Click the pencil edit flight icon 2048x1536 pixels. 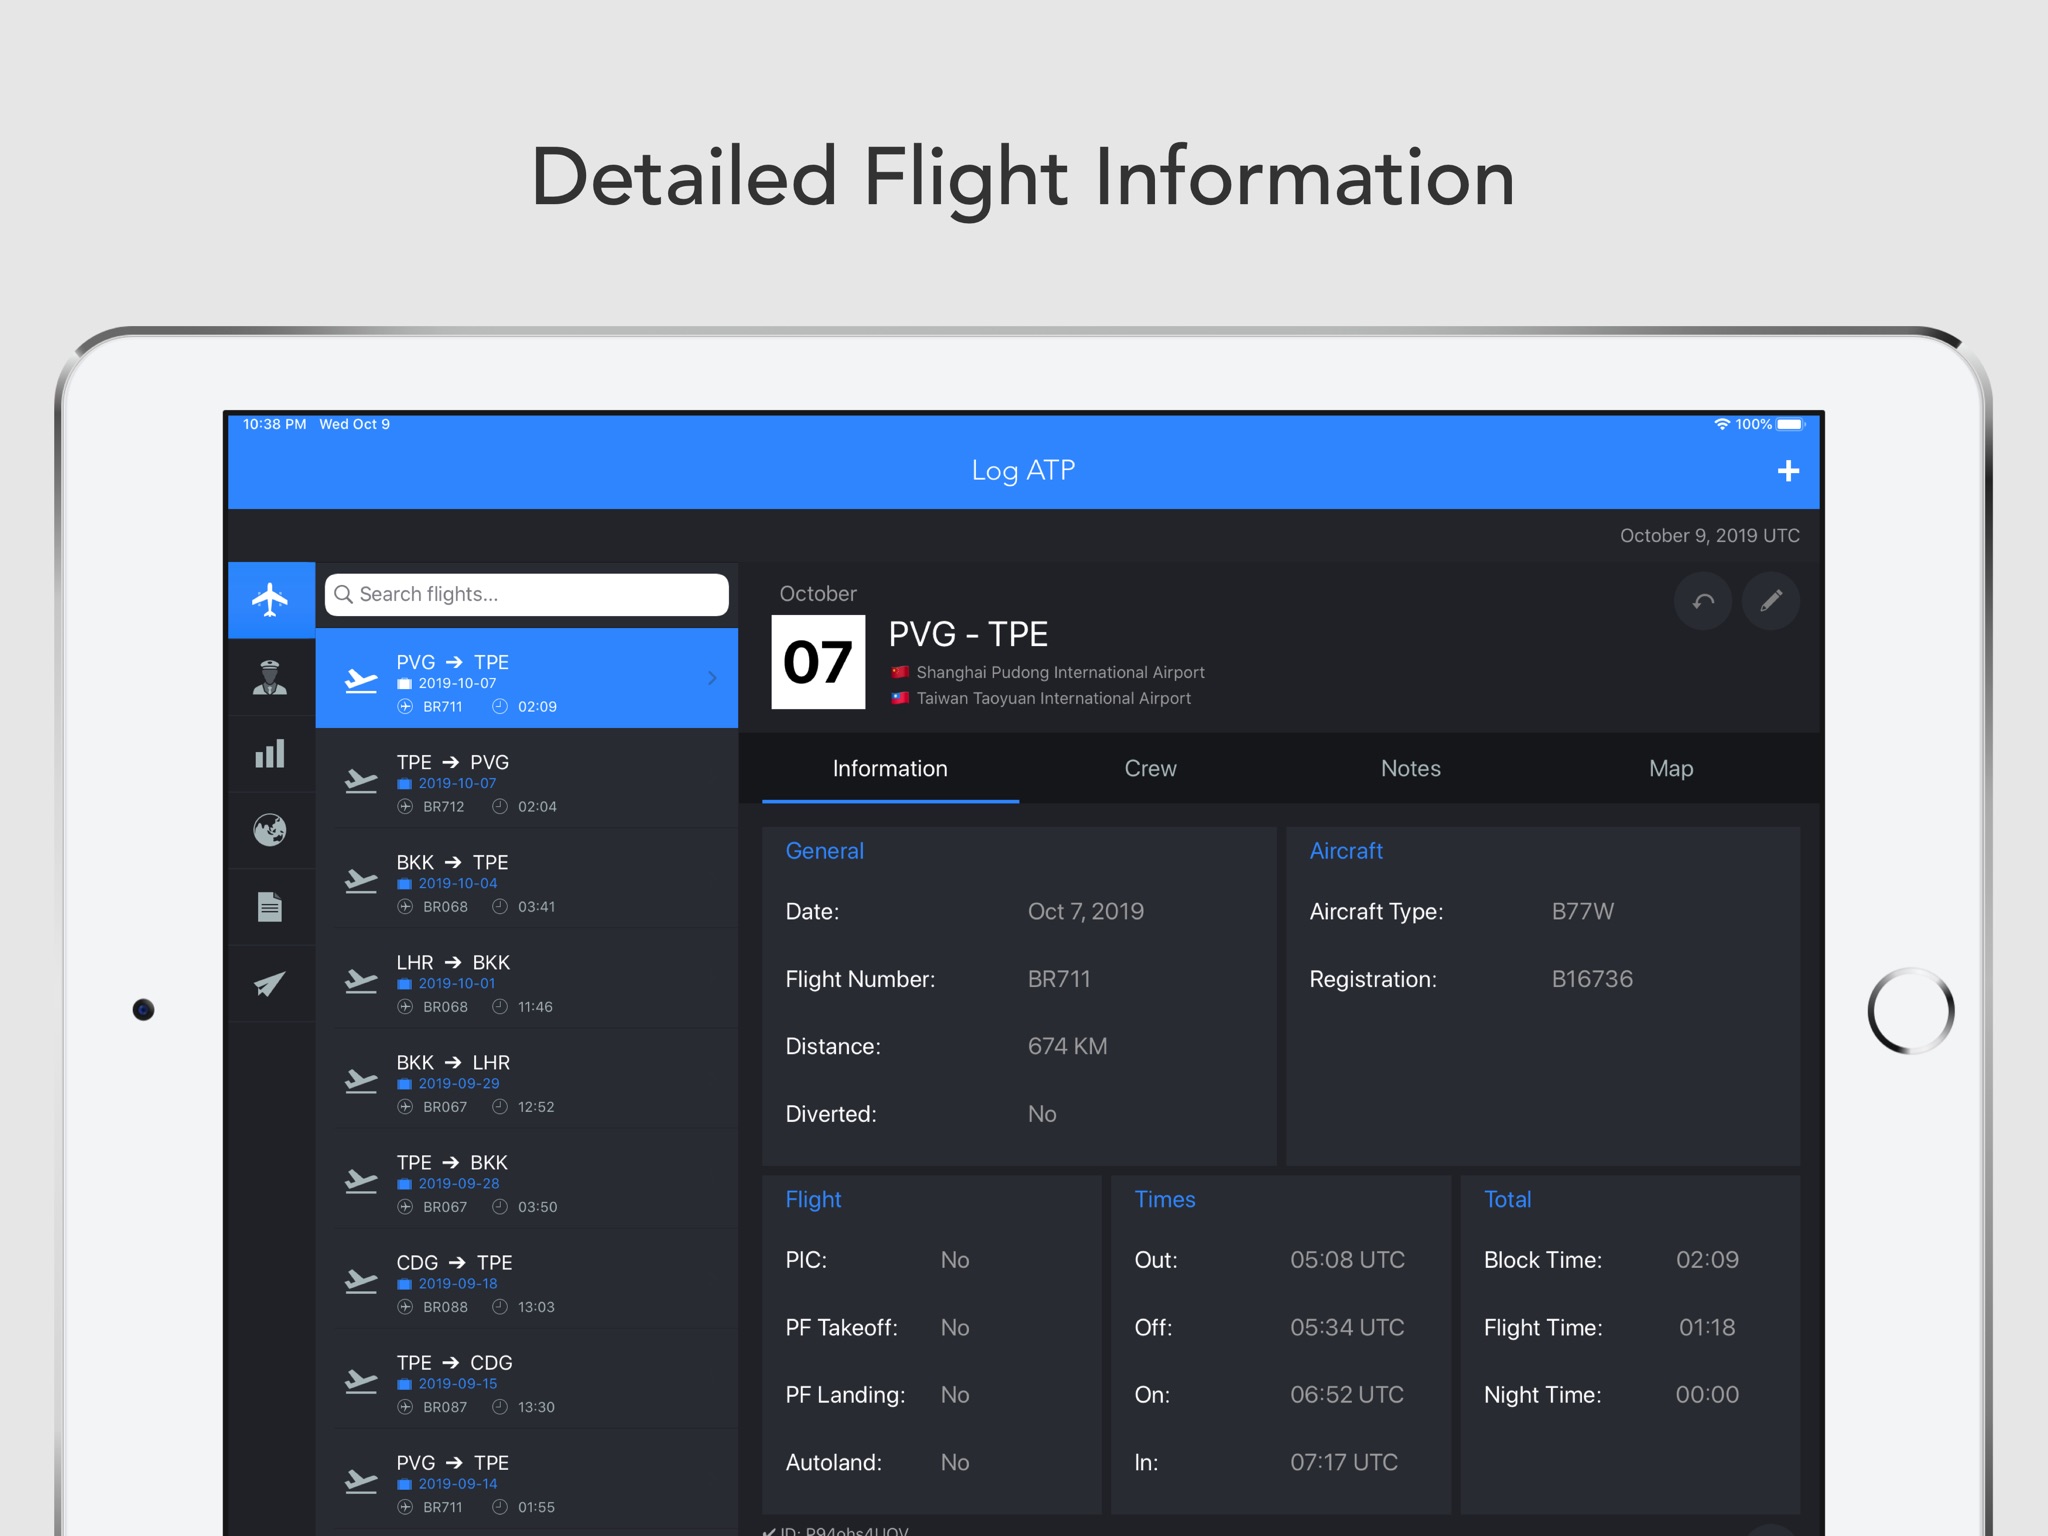pyautogui.click(x=1770, y=601)
